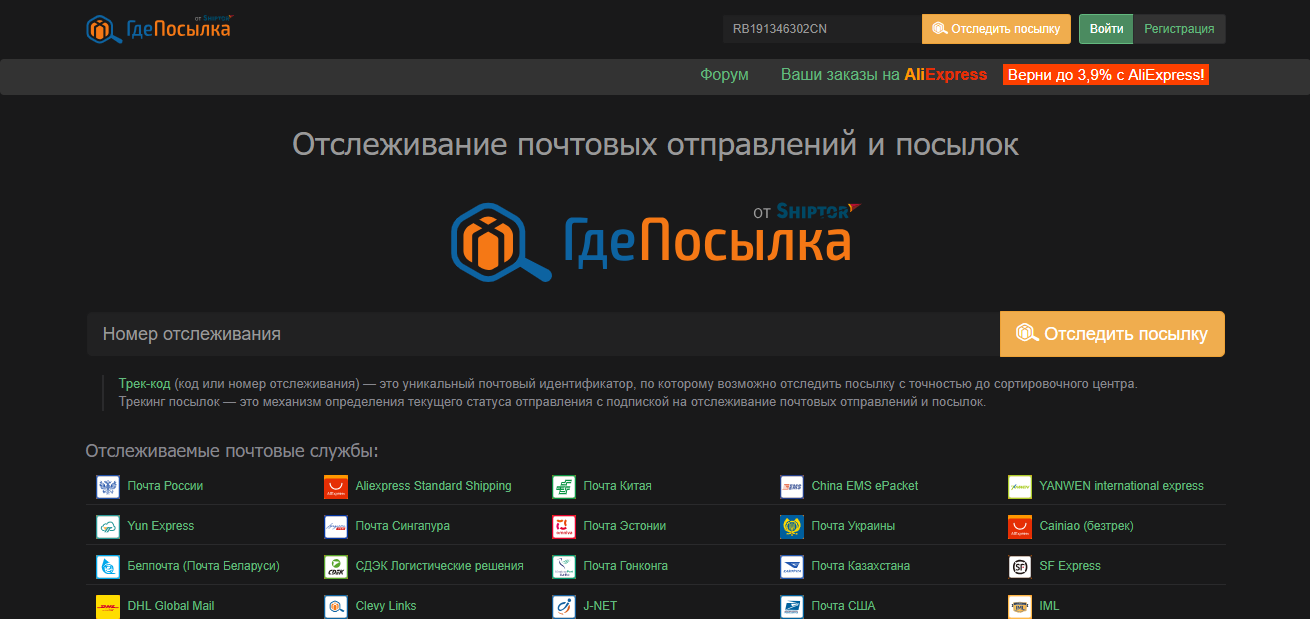Click the Отслеживаемые почтовые службы heading
This screenshot has height=619, width=1310.
232,451
